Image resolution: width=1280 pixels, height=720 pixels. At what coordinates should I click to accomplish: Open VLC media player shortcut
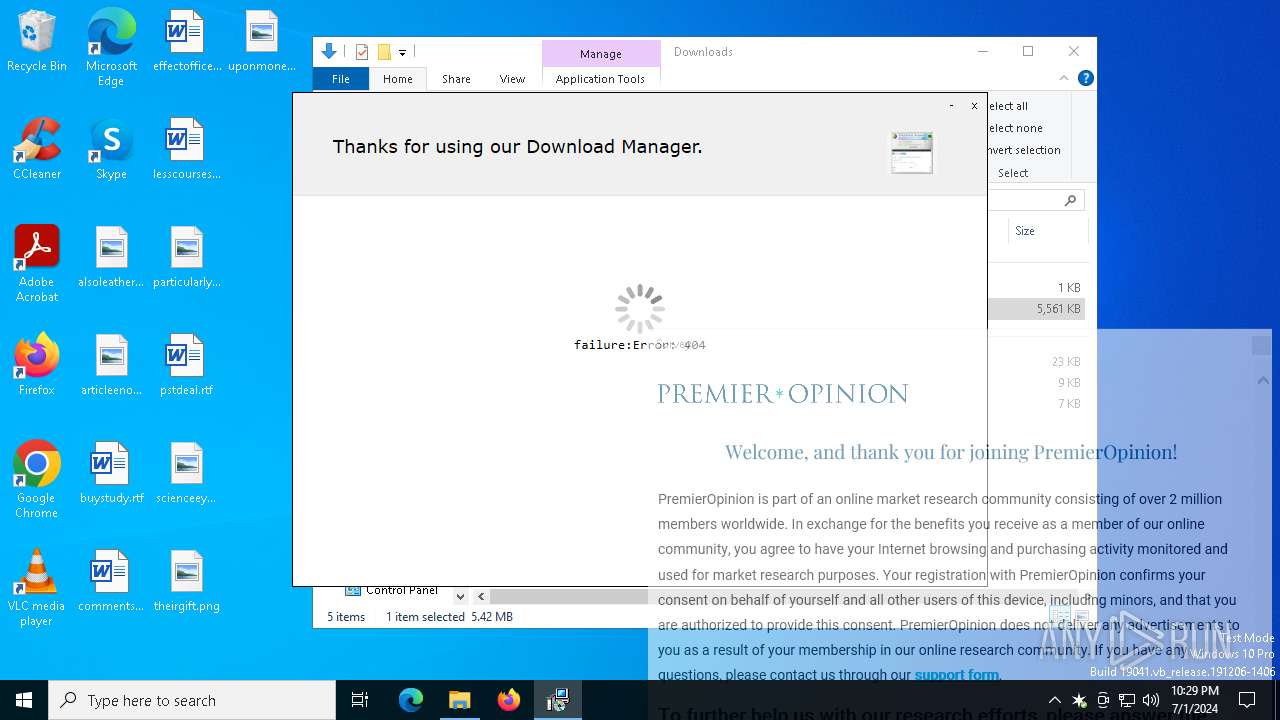[x=37, y=588]
